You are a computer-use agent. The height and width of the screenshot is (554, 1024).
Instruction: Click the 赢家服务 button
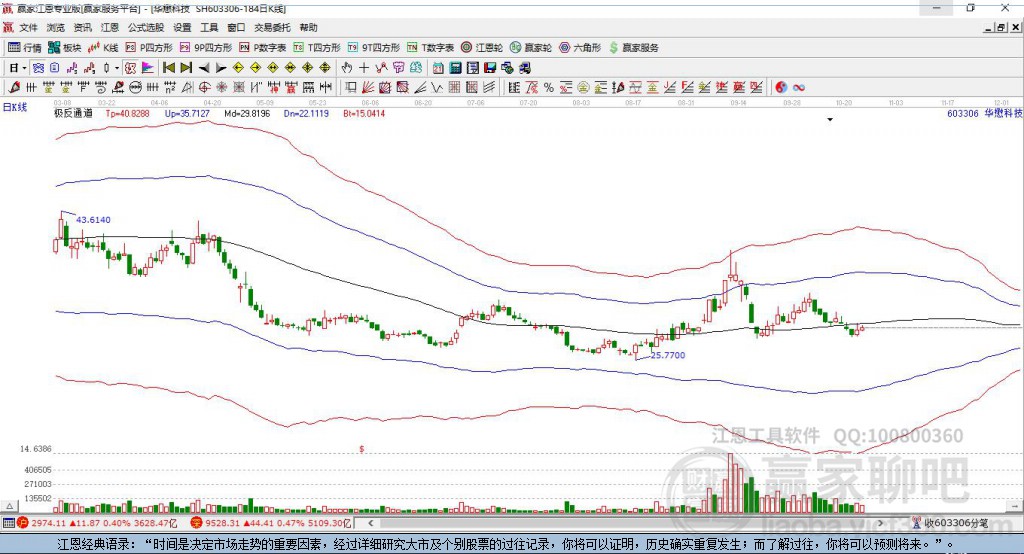pyautogui.click(x=633, y=48)
